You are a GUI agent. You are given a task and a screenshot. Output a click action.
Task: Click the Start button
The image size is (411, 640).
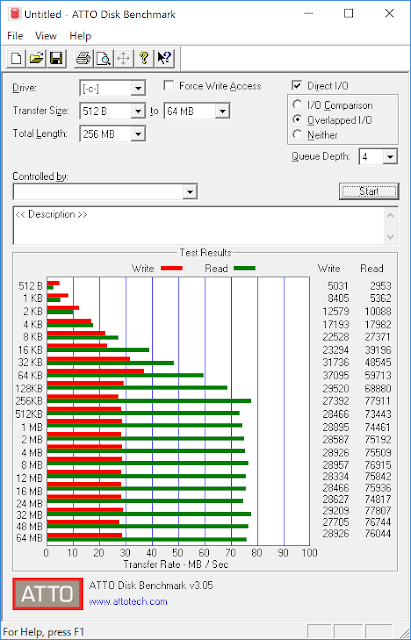tap(369, 191)
